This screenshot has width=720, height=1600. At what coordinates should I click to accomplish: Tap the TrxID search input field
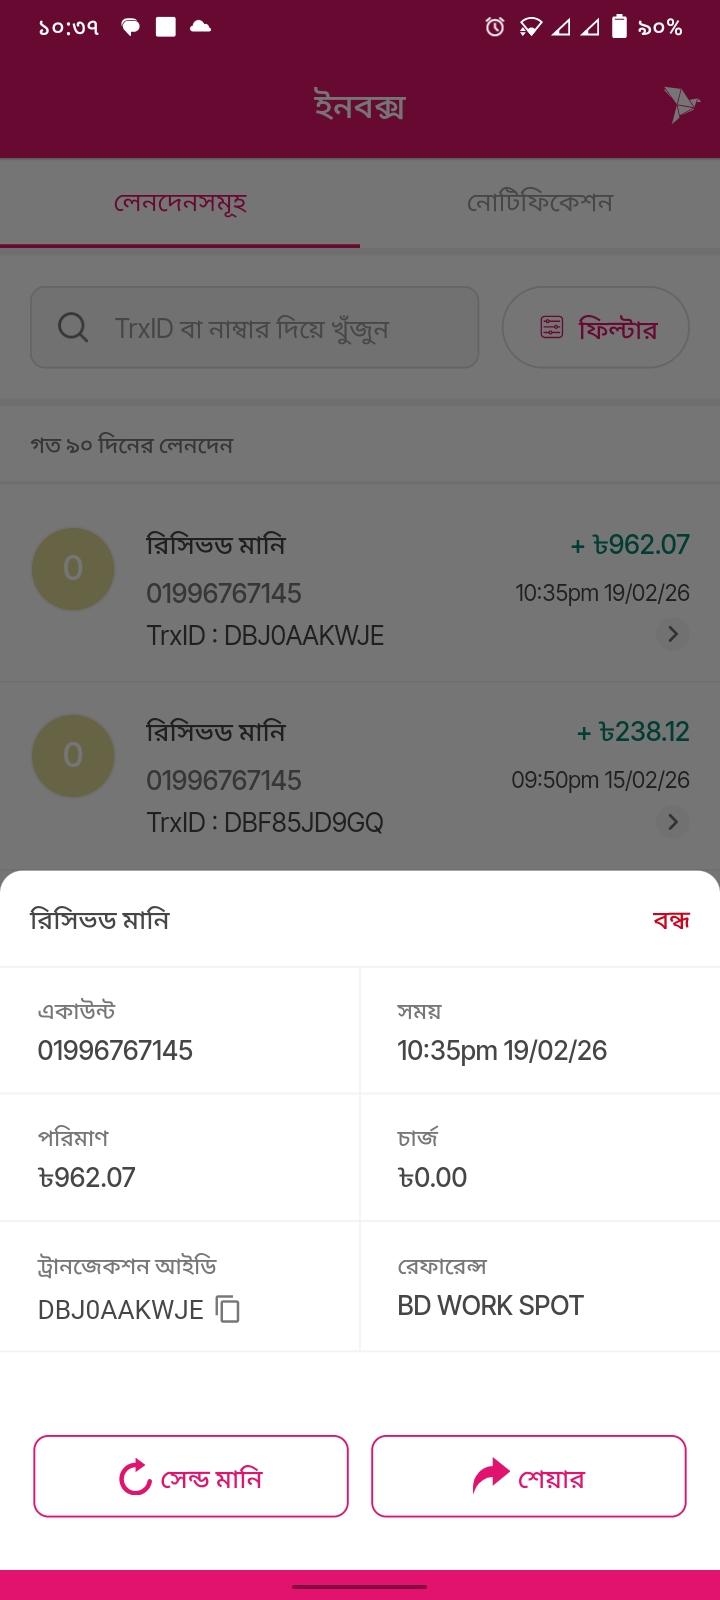click(x=270, y=328)
